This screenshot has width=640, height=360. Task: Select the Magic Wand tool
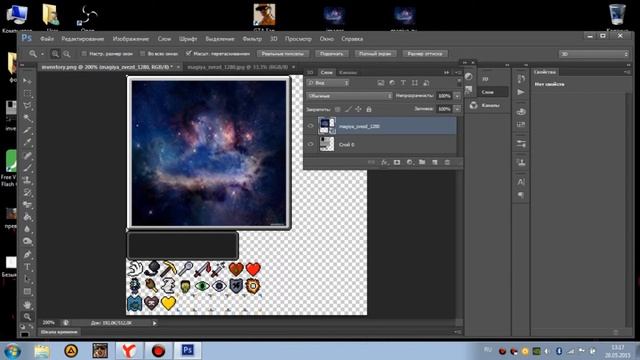click(27, 118)
